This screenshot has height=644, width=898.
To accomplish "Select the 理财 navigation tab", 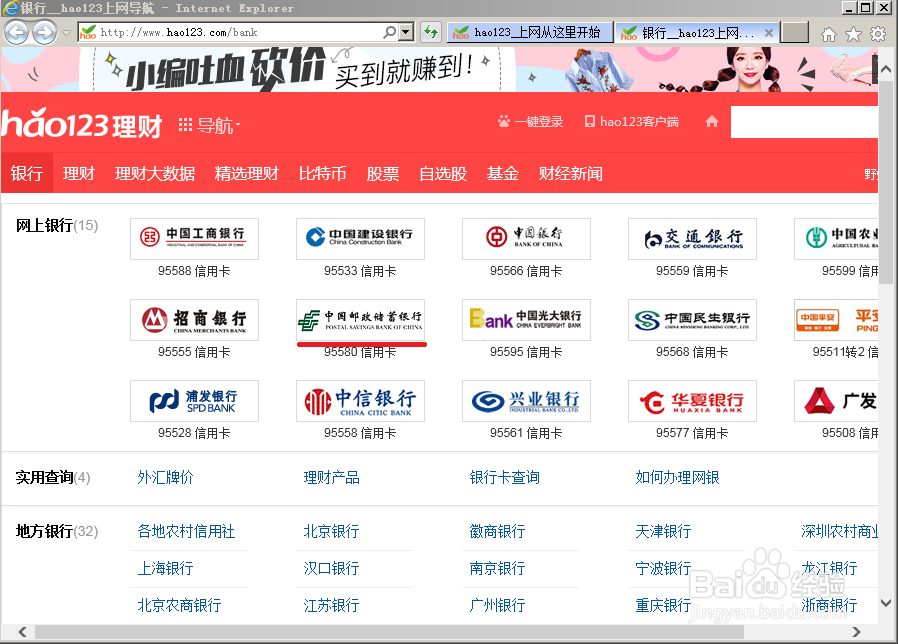I will pos(78,173).
